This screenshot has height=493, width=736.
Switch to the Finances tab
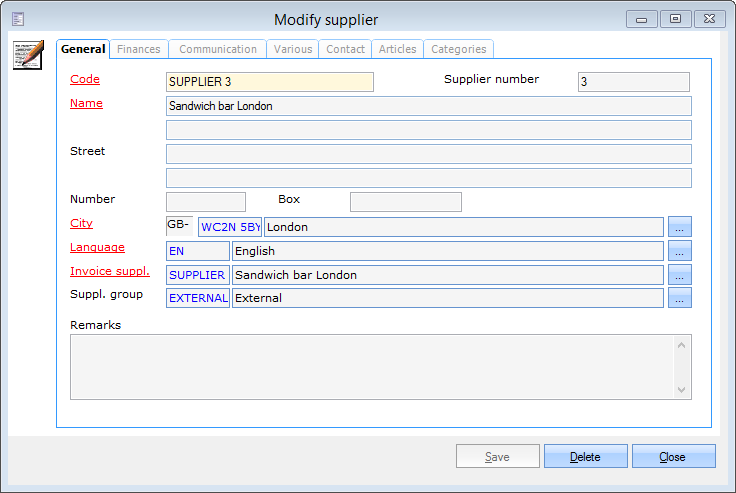pos(139,49)
